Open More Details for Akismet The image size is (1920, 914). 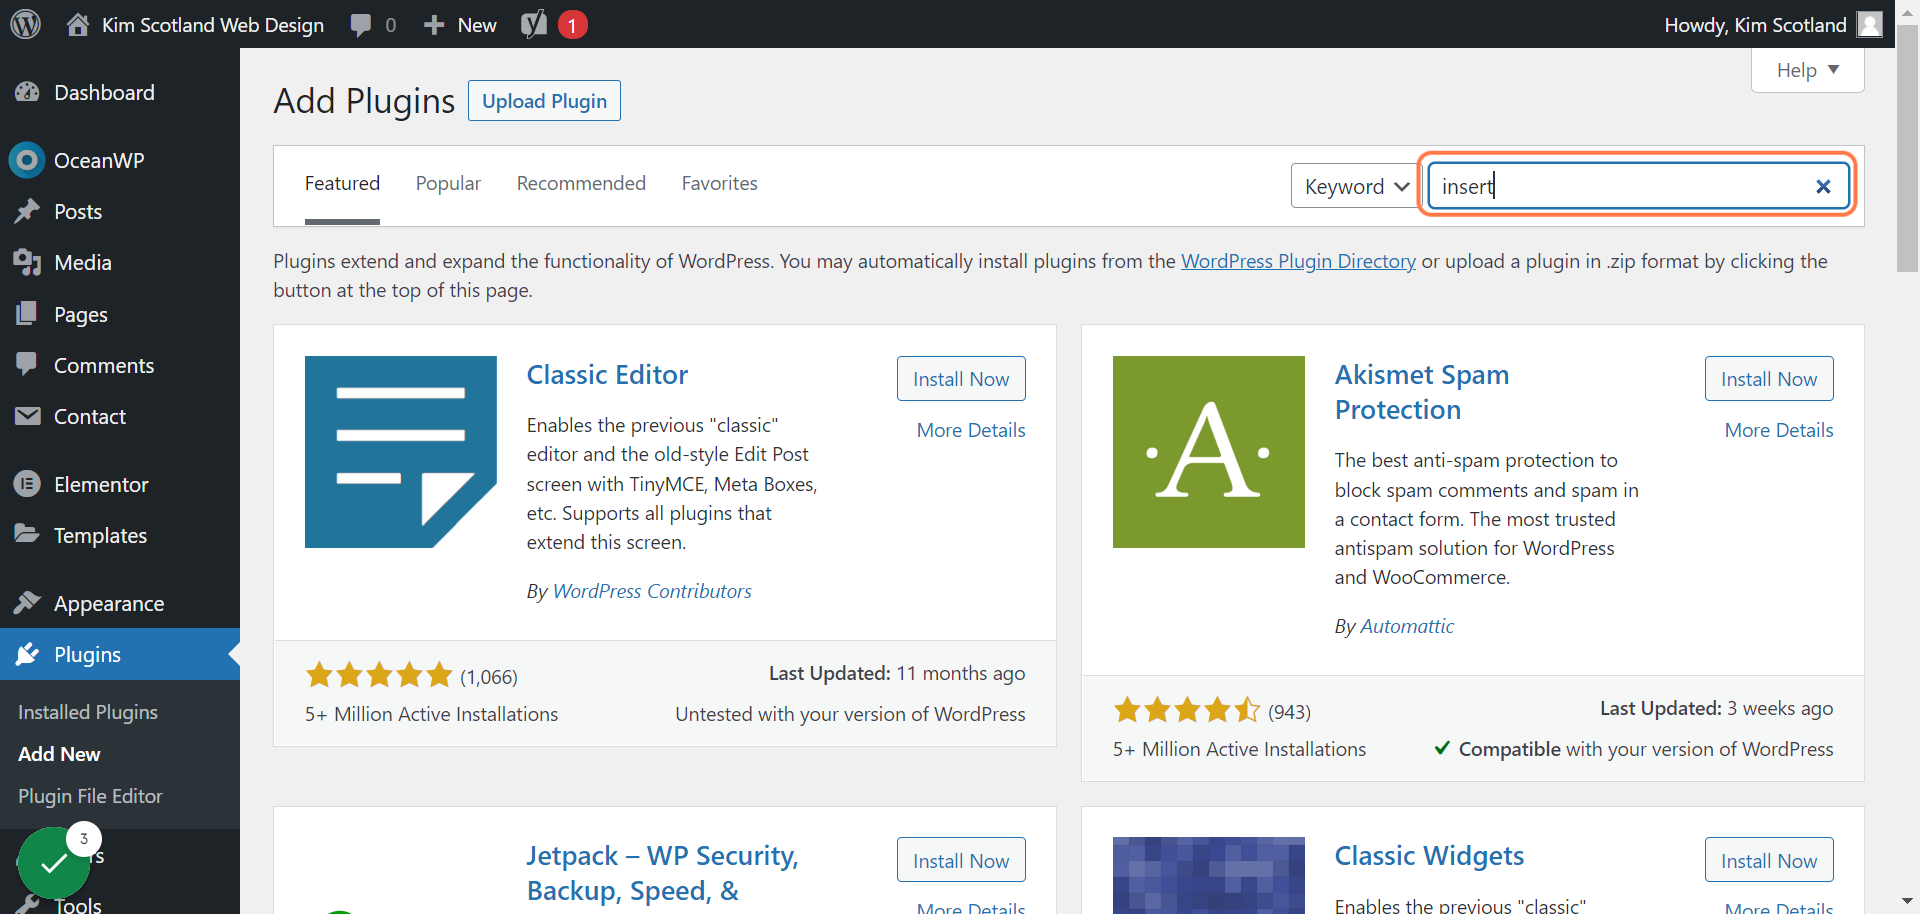[1779, 430]
